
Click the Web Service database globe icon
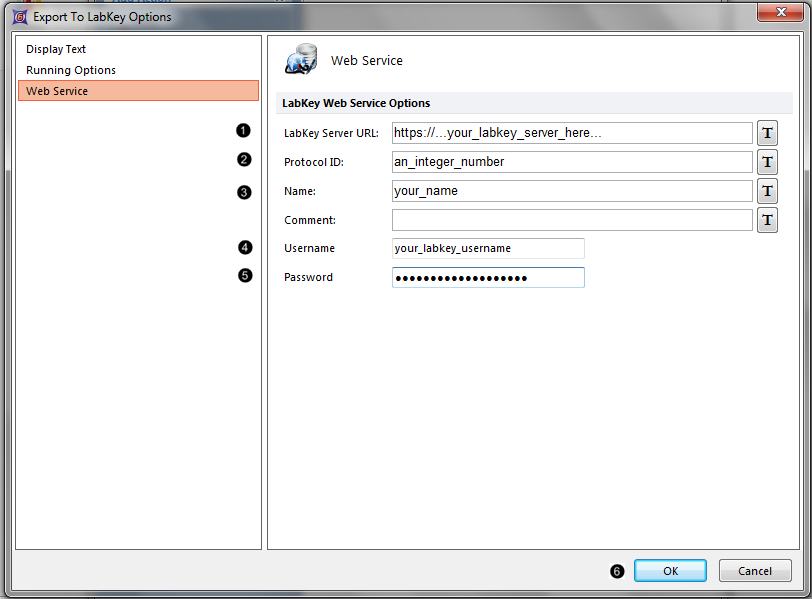click(301, 60)
